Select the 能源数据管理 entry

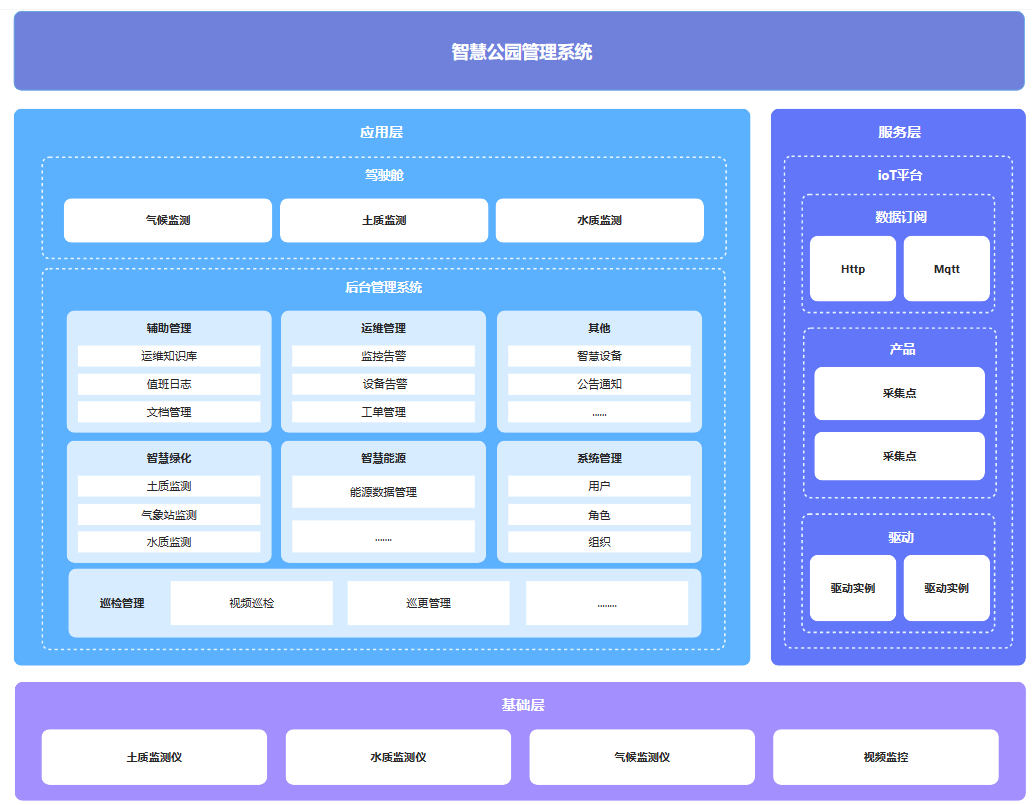[383, 492]
